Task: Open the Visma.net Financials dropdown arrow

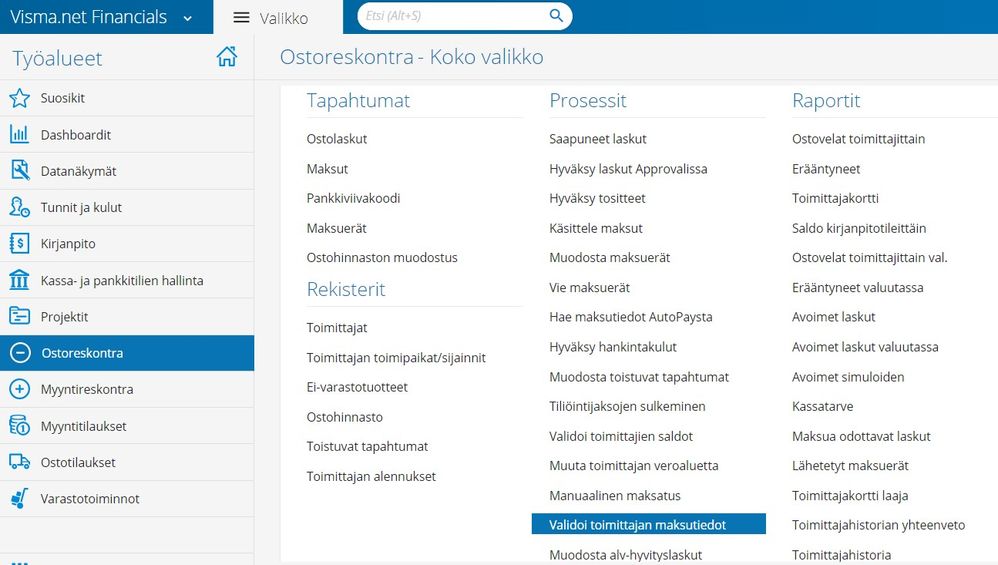Action: click(x=188, y=18)
